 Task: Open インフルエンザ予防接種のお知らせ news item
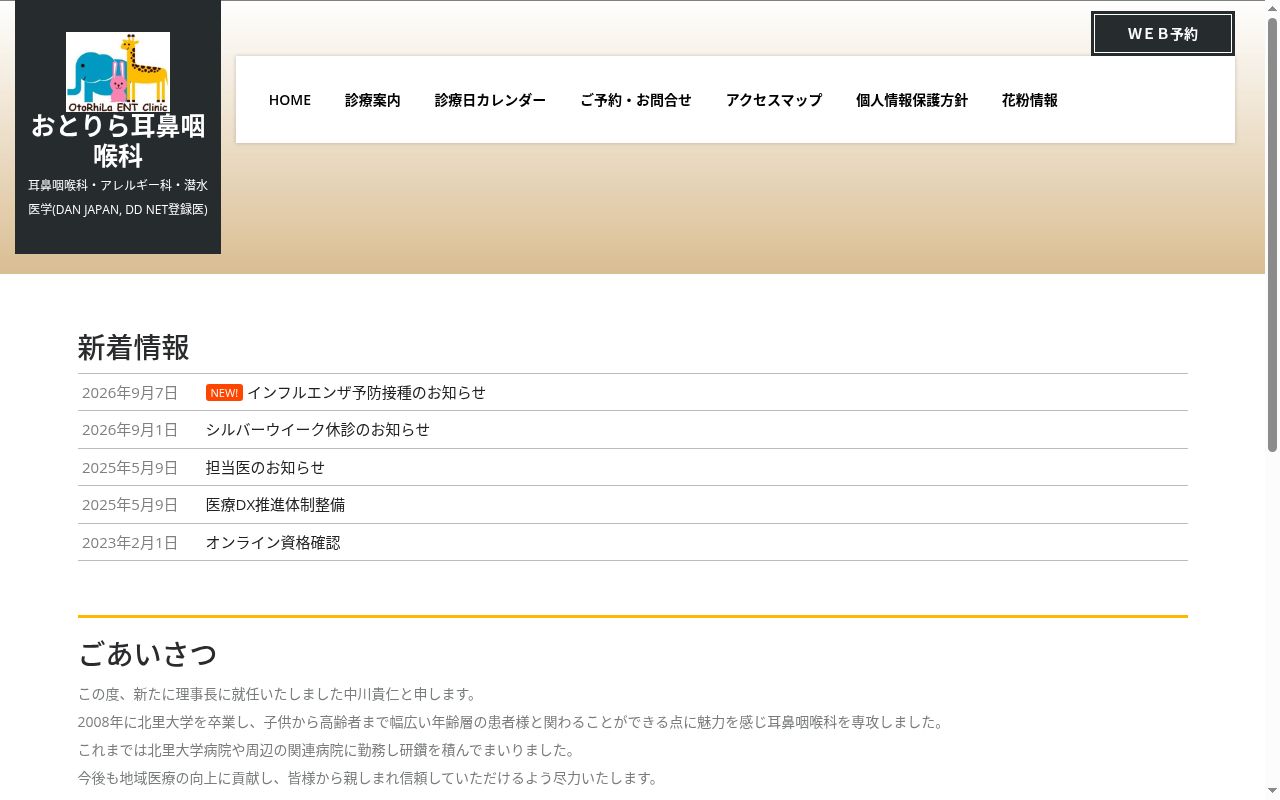(366, 393)
